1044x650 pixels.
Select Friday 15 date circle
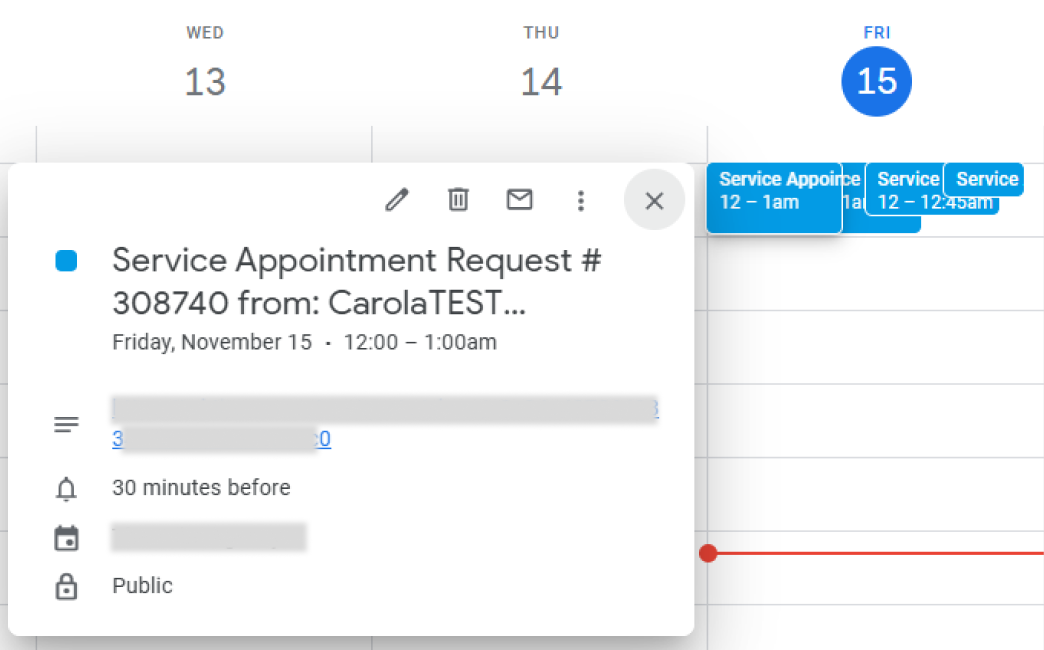(876, 81)
